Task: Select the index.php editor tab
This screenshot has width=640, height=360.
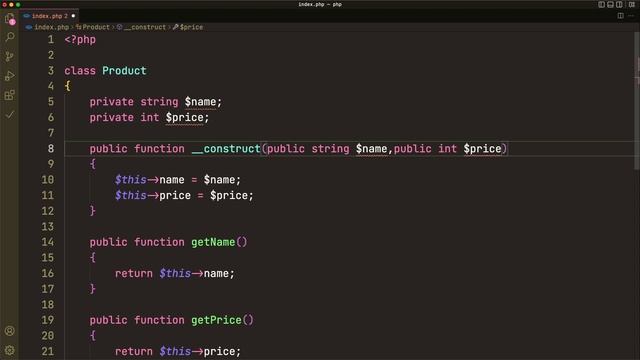Action: pyautogui.click(x=49, y=16)
